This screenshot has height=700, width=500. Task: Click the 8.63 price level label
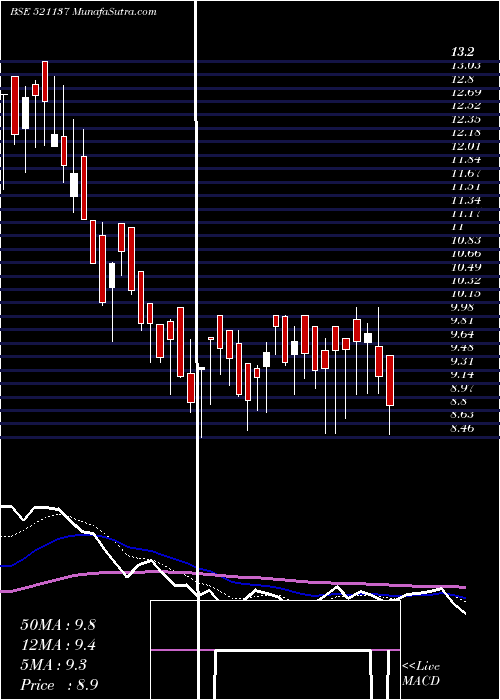[462, 414]
